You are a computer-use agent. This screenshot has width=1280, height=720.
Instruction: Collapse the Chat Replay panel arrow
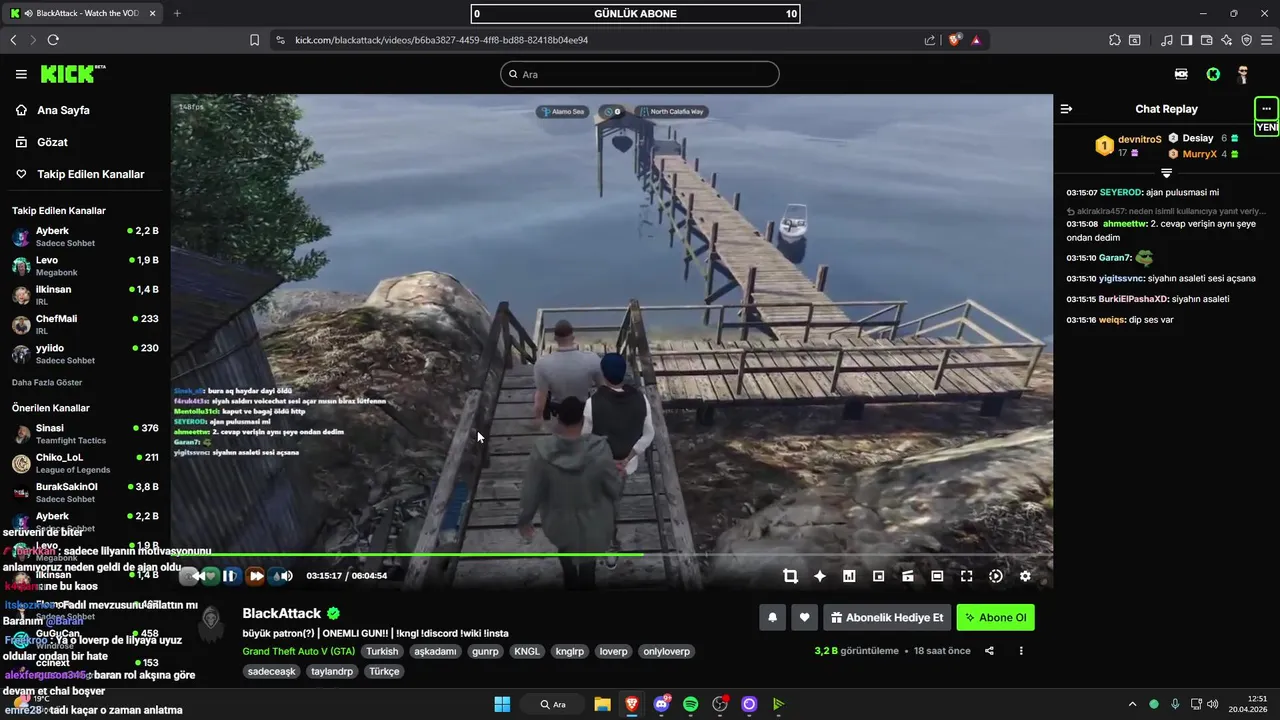[x=1066, y=109]
